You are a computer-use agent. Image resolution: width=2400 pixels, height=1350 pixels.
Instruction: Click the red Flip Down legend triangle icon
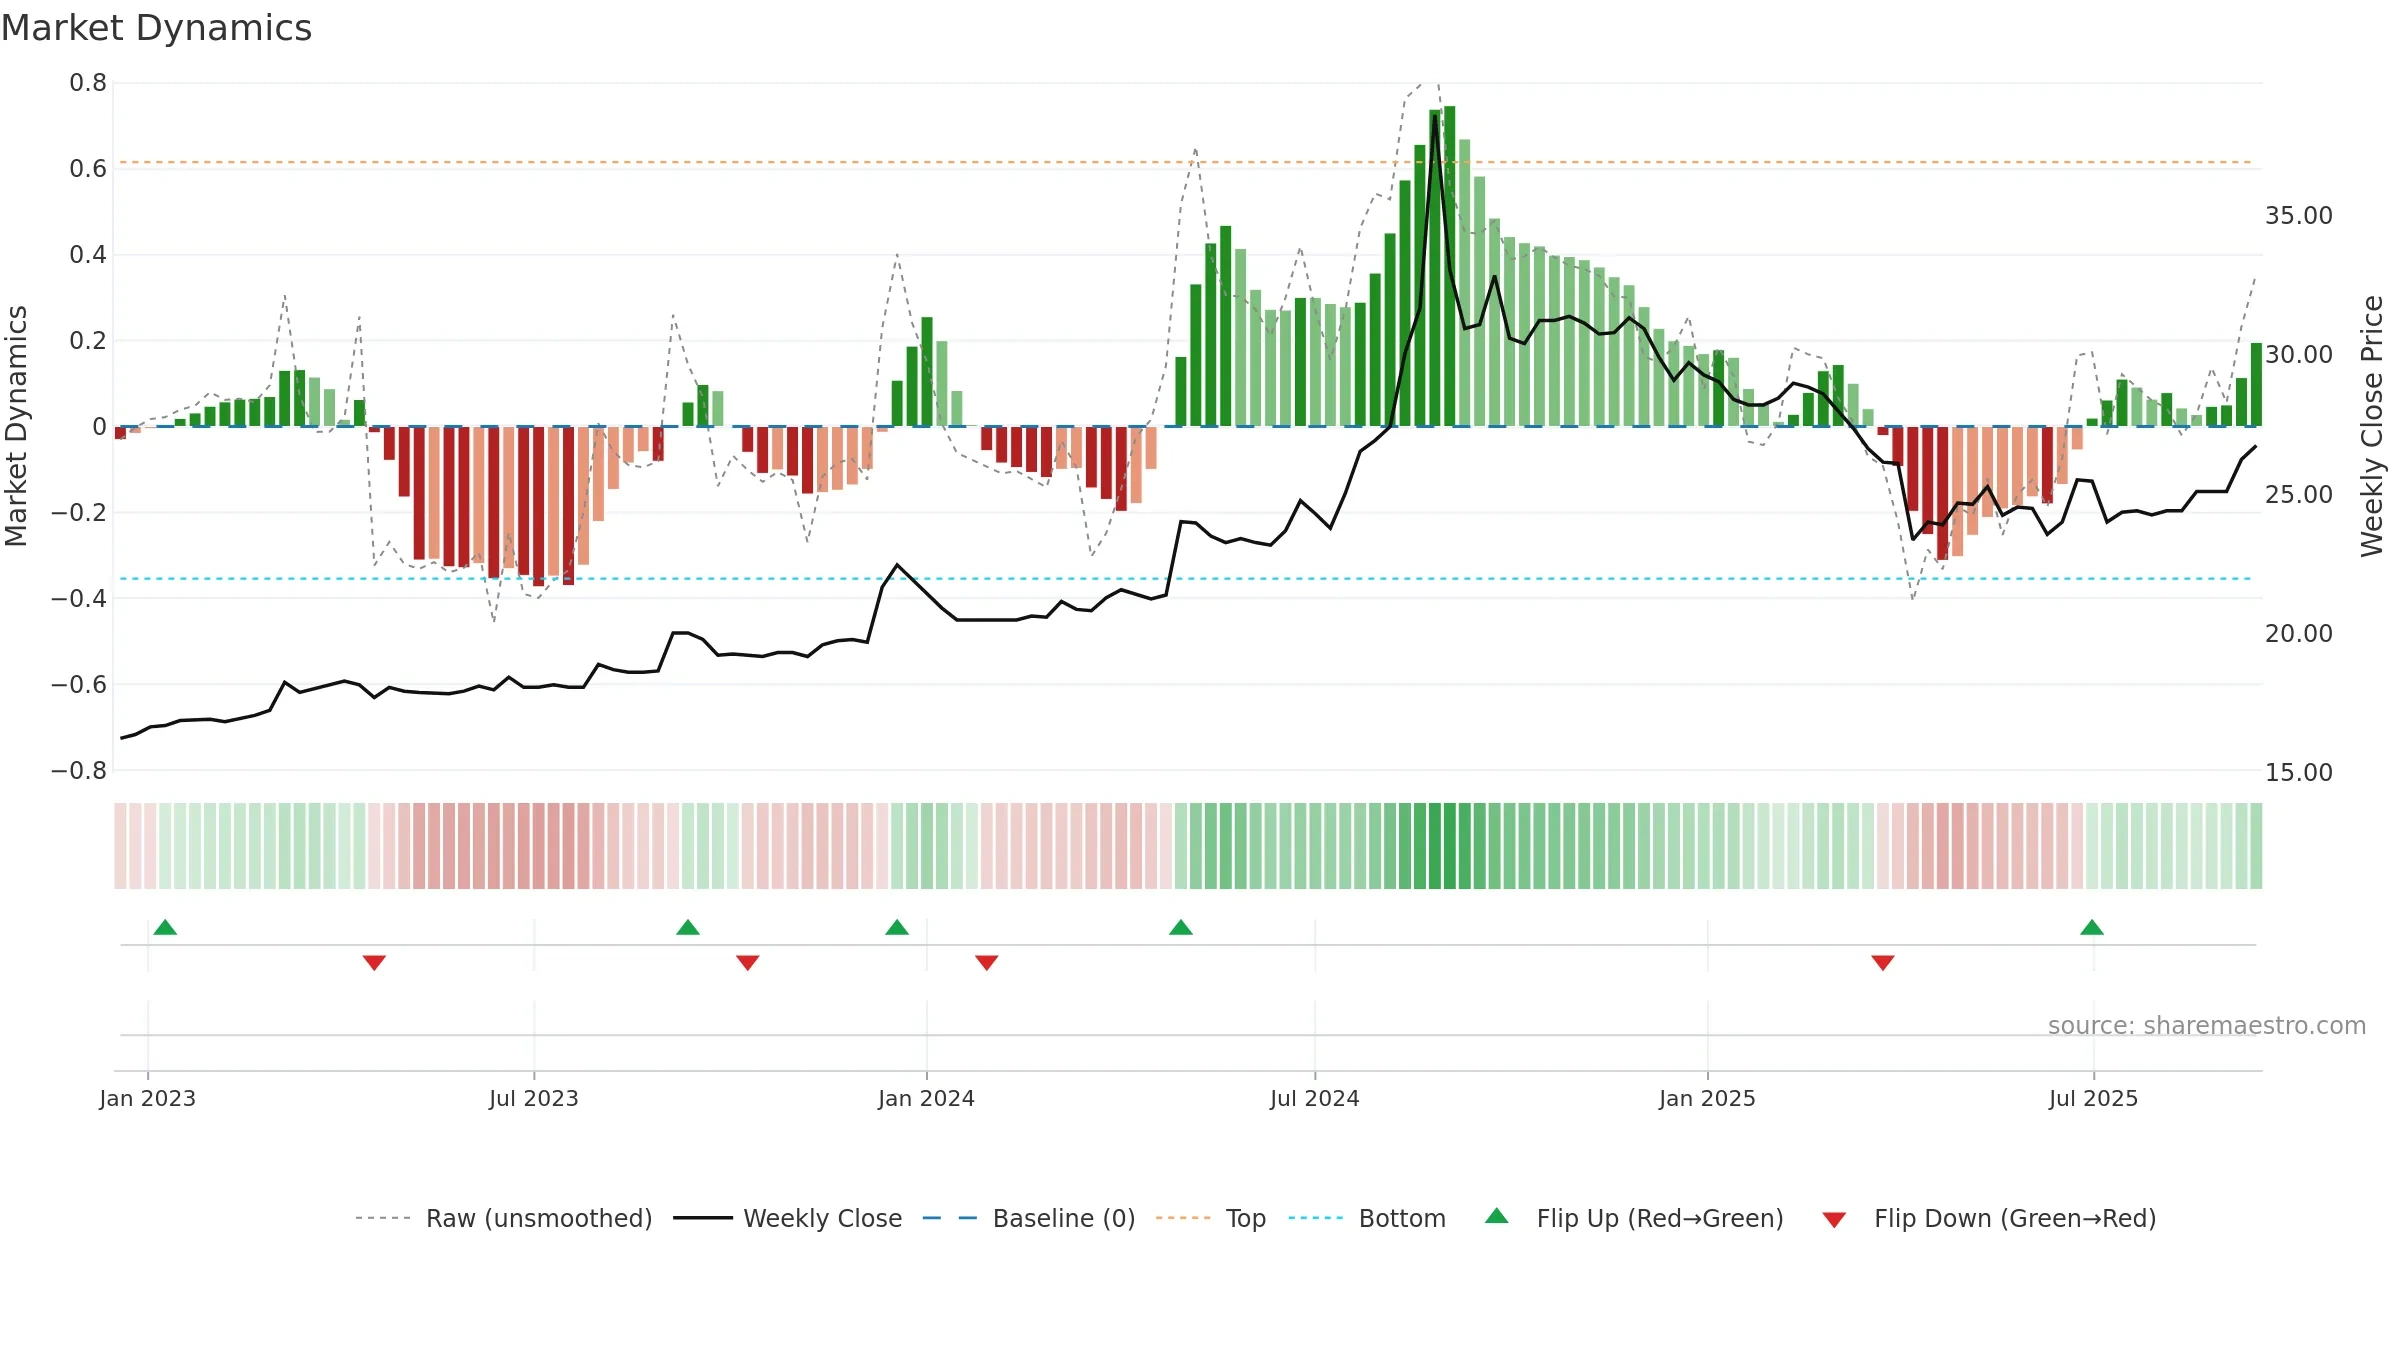pyautogui.click(x=1834, y=1220)
